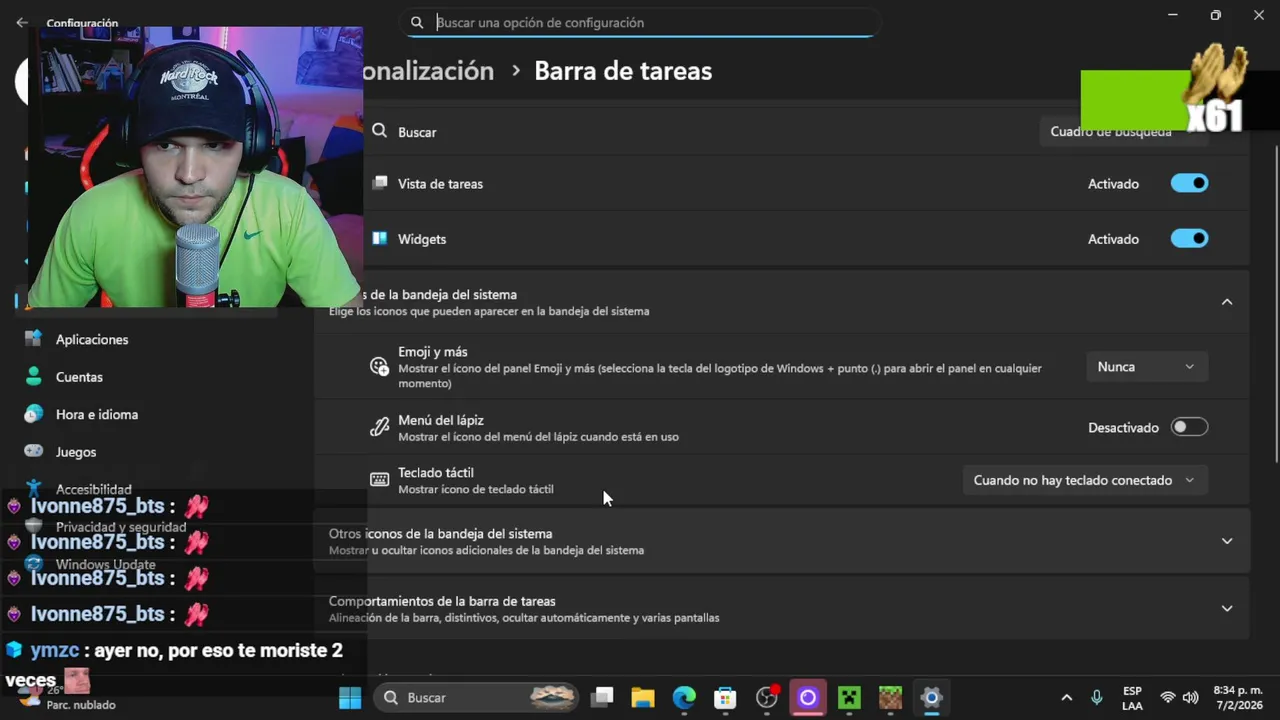Screen dimensions: 1280x720
Task: Open the Emoji y más Nunca dropdown
Action: (x=1146, y=367)
